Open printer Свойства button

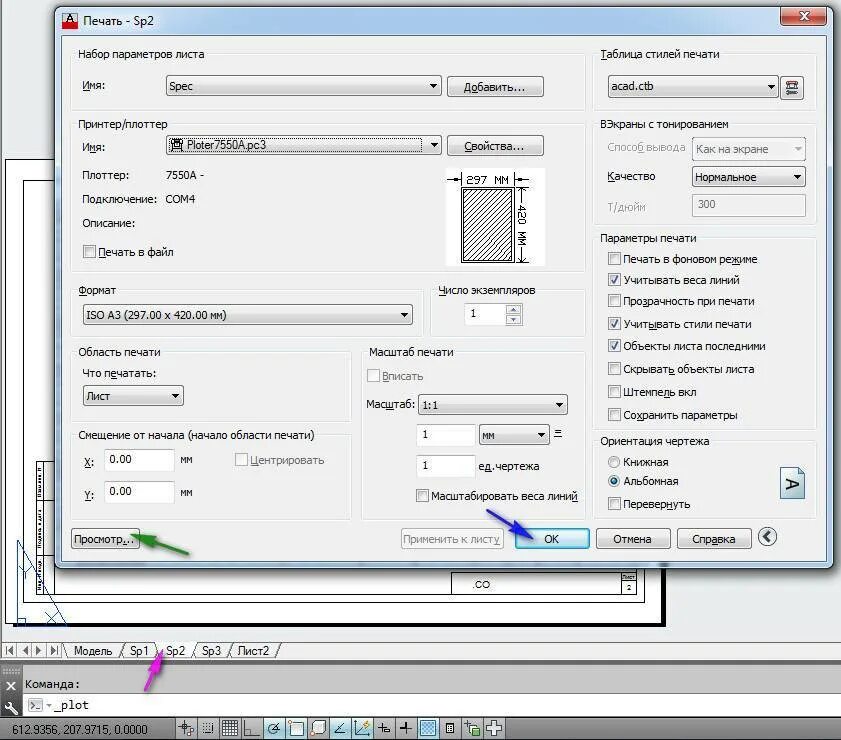pyautogui.click(x=495, y=145)
